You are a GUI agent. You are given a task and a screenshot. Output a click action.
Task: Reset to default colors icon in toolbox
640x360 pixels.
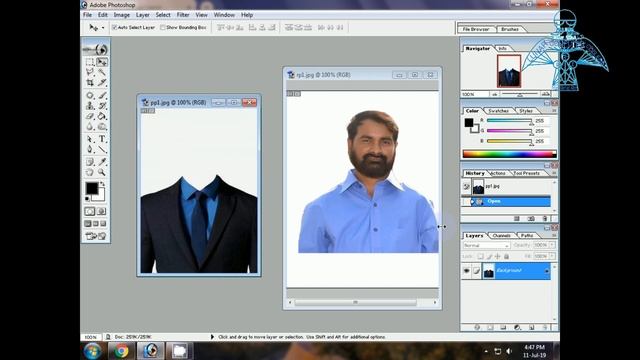(87, 199)
